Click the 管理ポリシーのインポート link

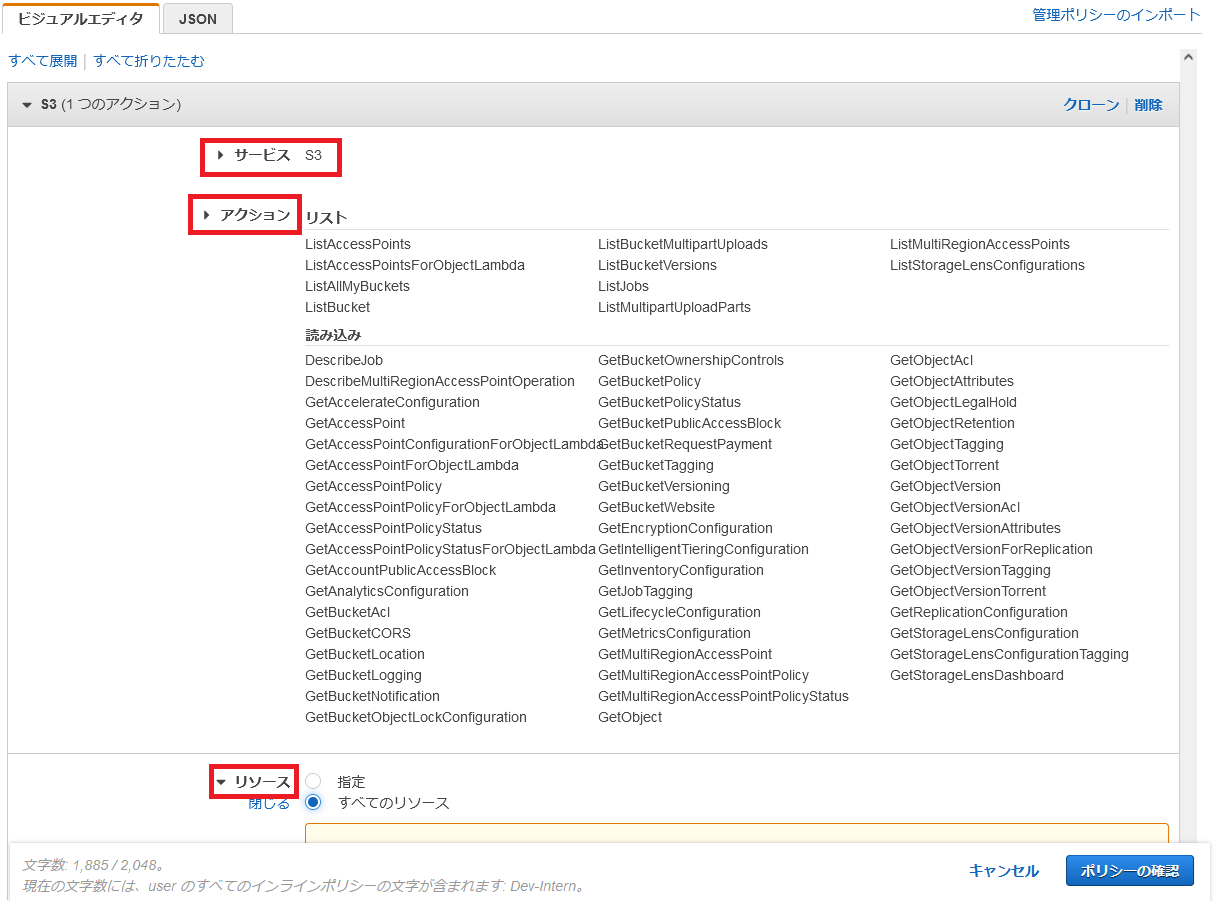[1116, 15]
